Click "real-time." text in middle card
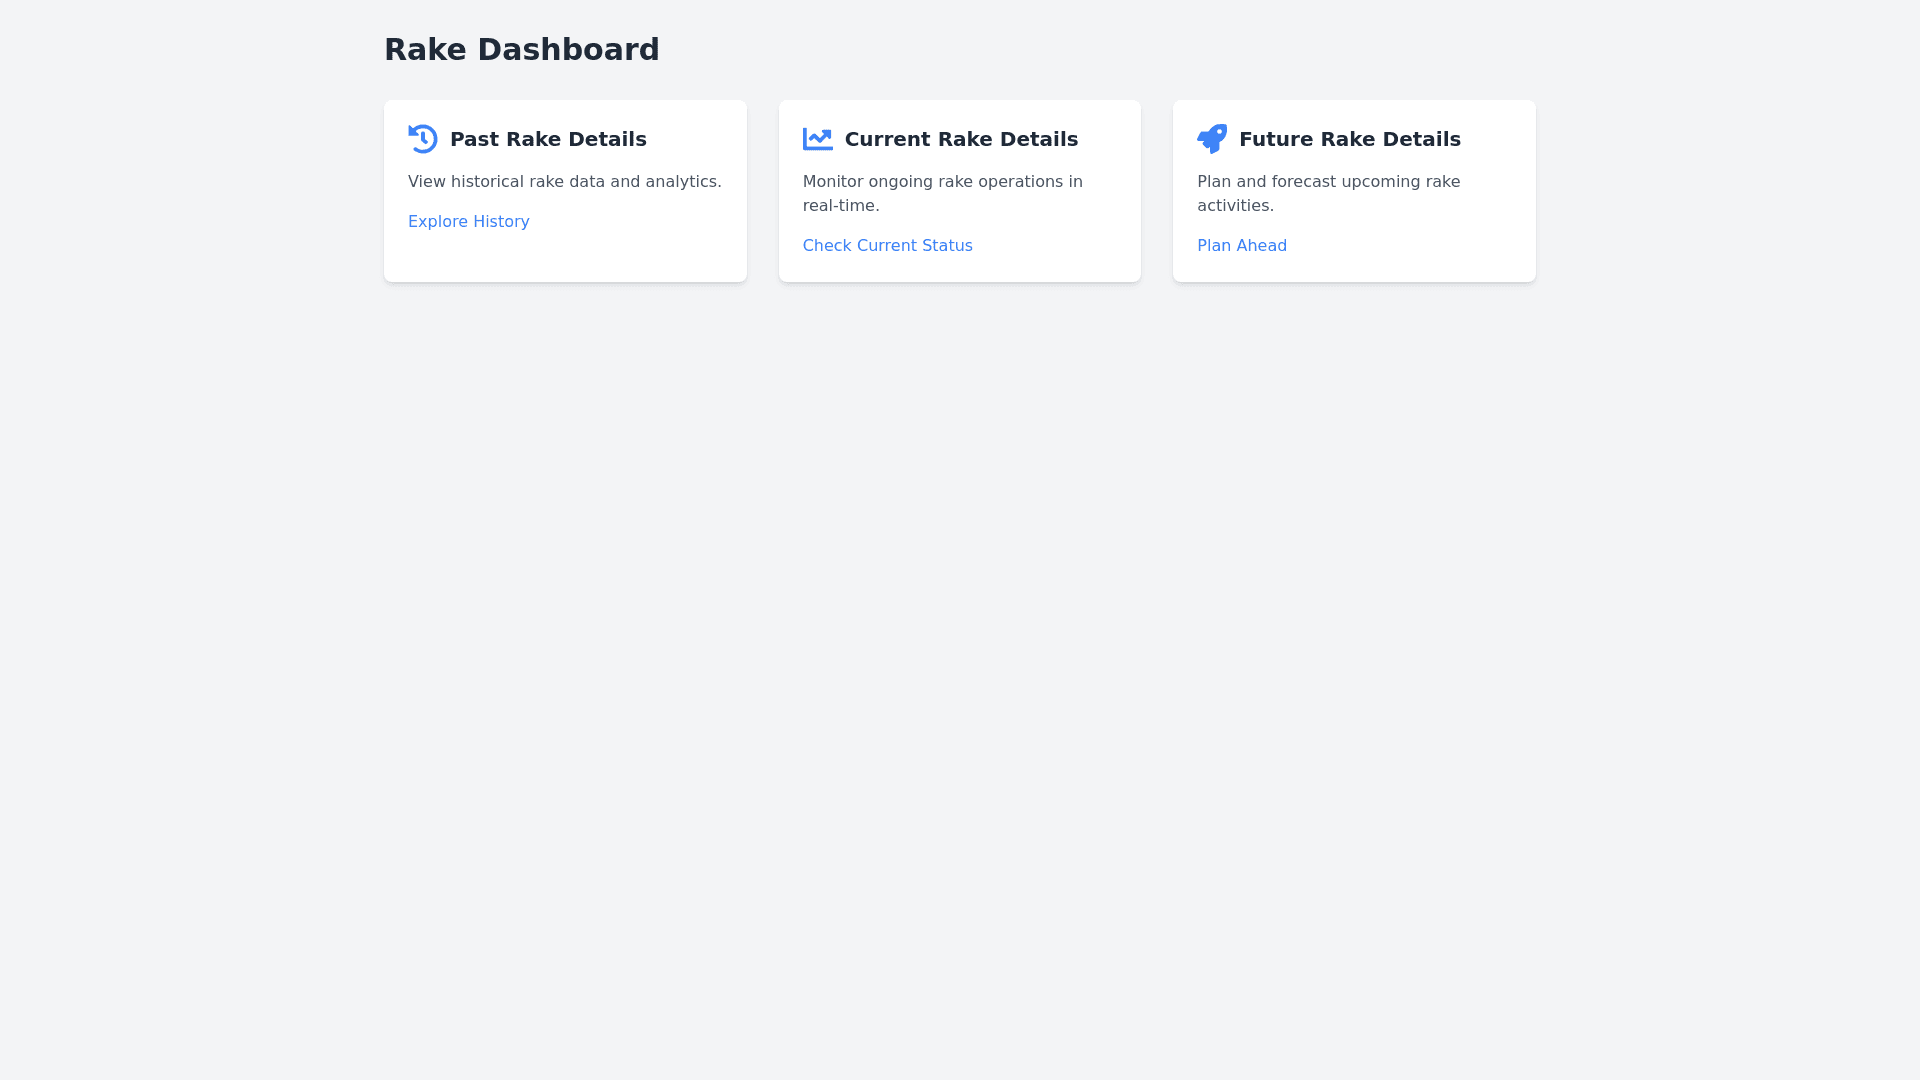The height and width of the screenshot is (1080, 1920). pos(840,206)
